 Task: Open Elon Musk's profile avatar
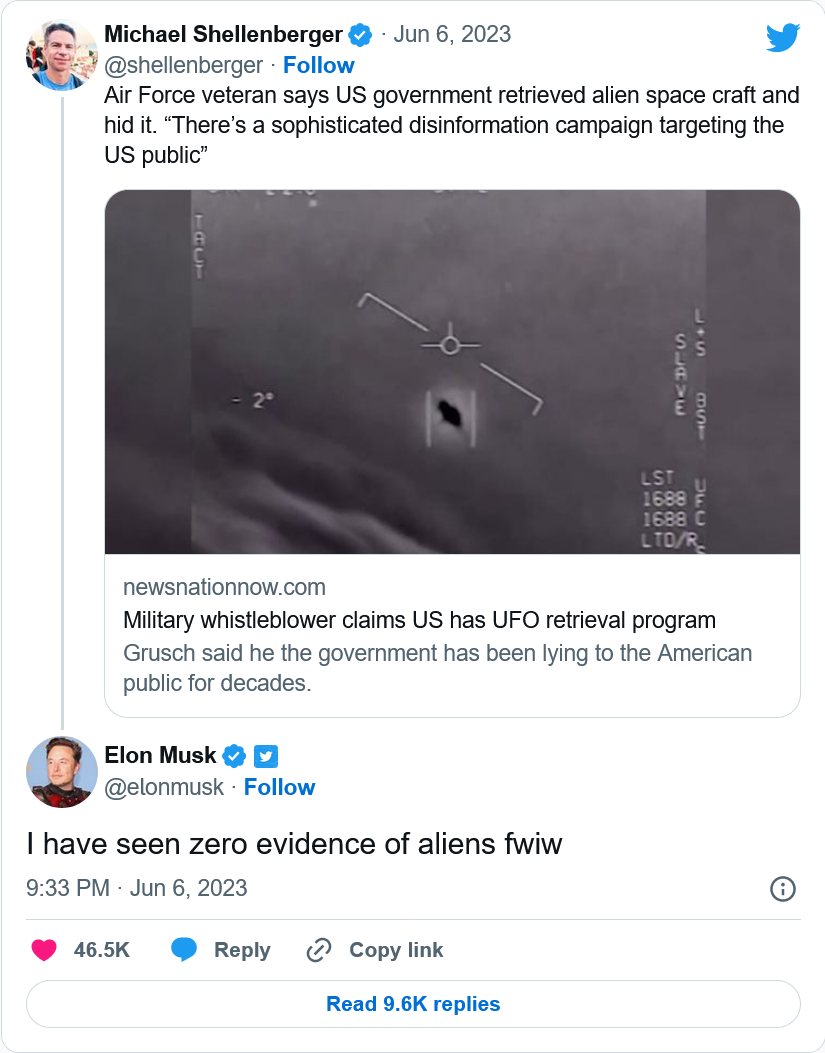coord(61,772)
